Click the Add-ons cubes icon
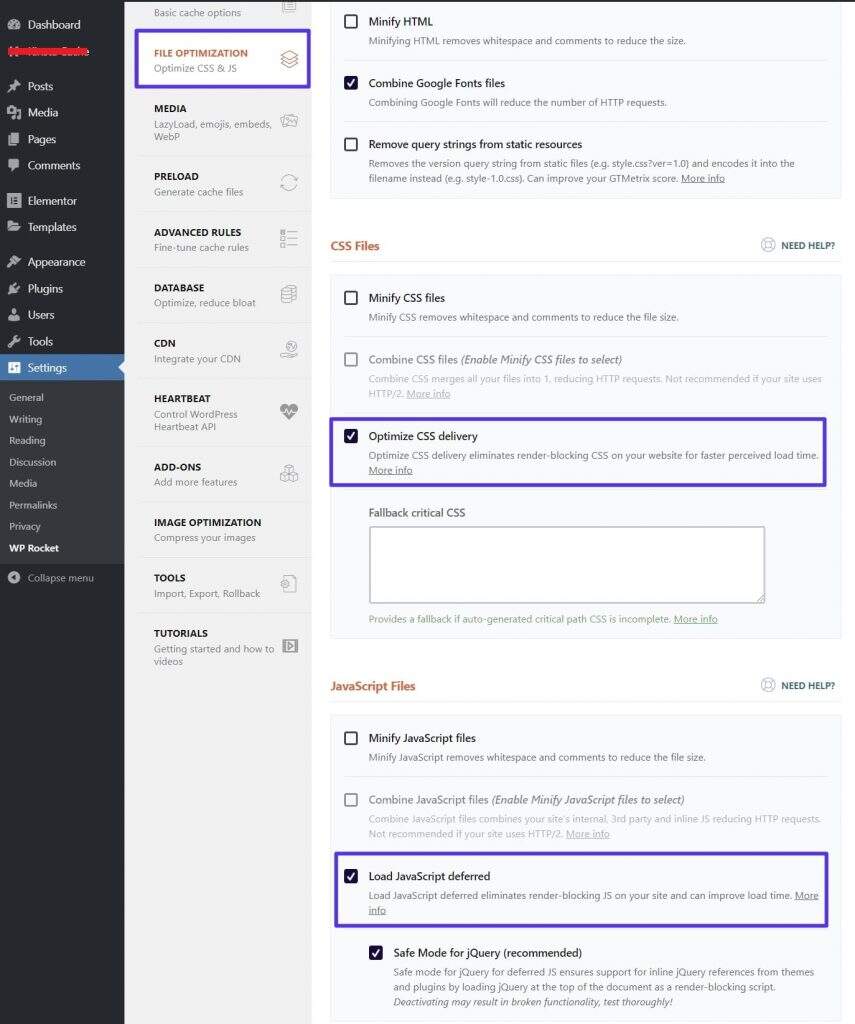 pos(289,473)
